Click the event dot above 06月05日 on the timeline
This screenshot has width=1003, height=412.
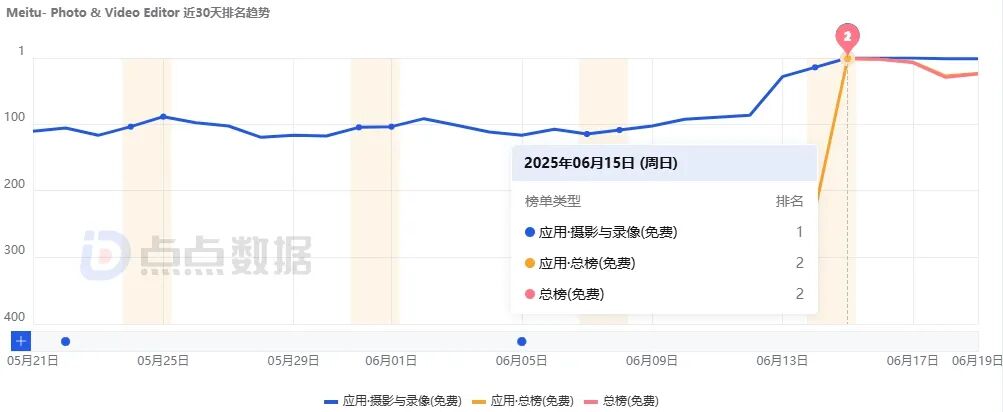point(522,342)
